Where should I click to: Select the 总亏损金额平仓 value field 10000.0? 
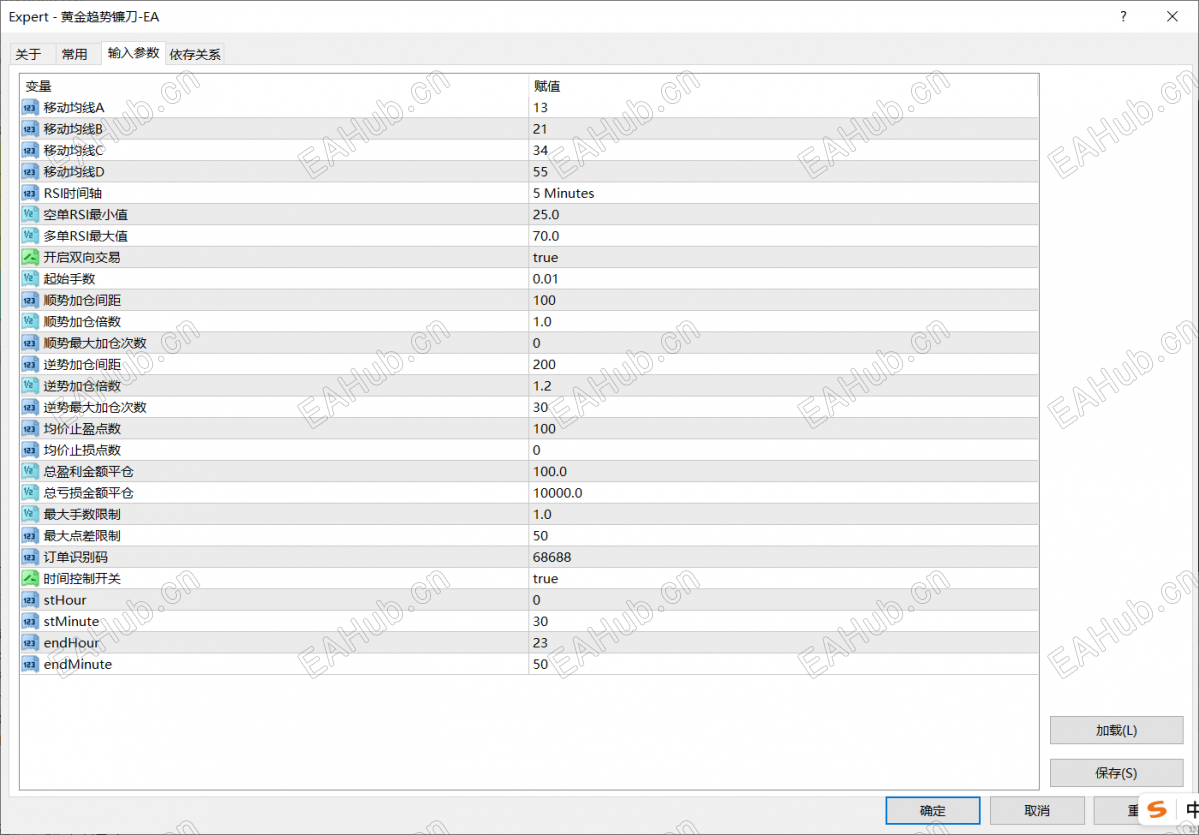click(x=783, y=492)
